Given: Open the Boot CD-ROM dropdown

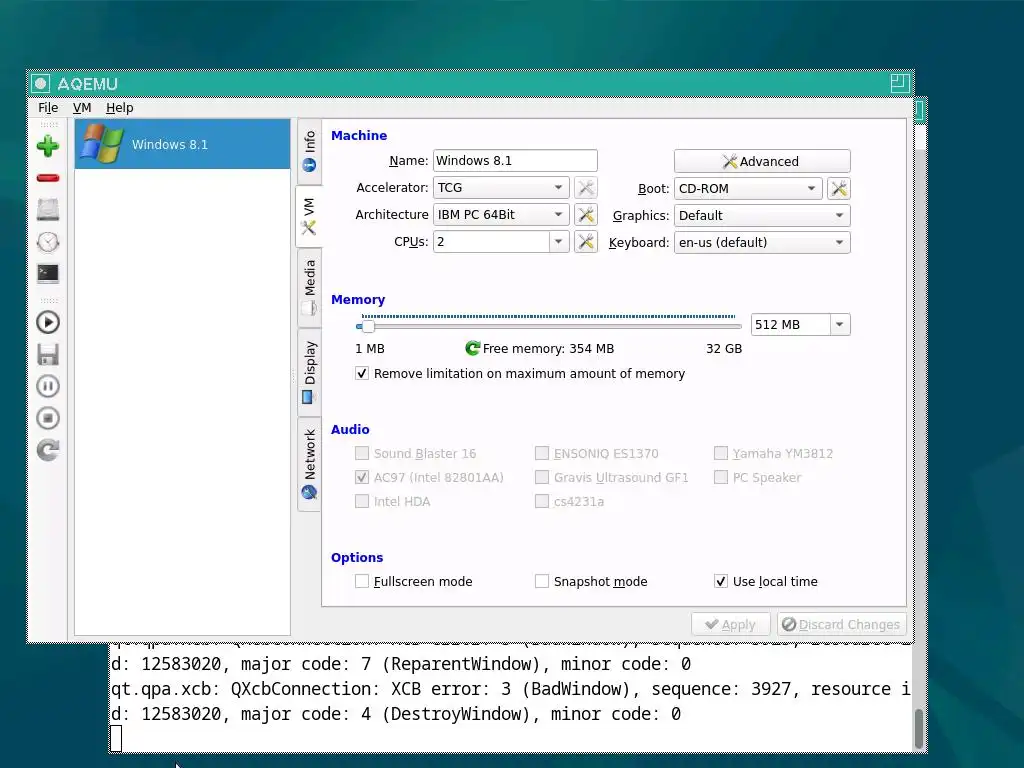Looking at the screenshot, I should coord(748,189).
